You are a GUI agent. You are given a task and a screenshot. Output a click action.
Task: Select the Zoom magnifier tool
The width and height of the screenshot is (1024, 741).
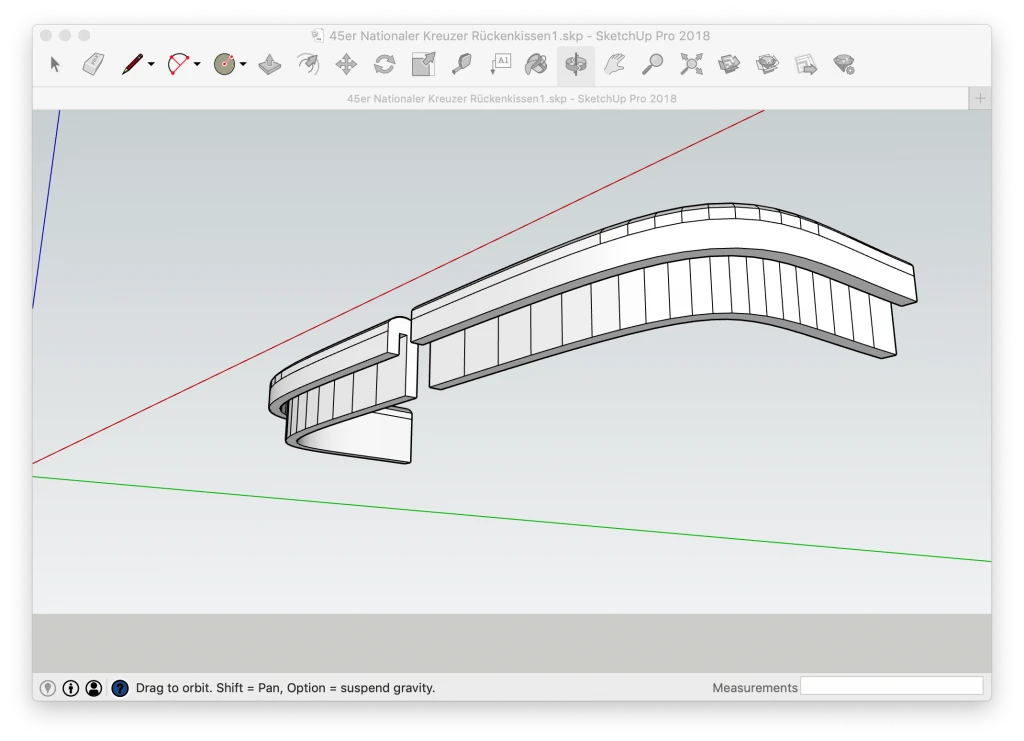(x=652, y=65)
